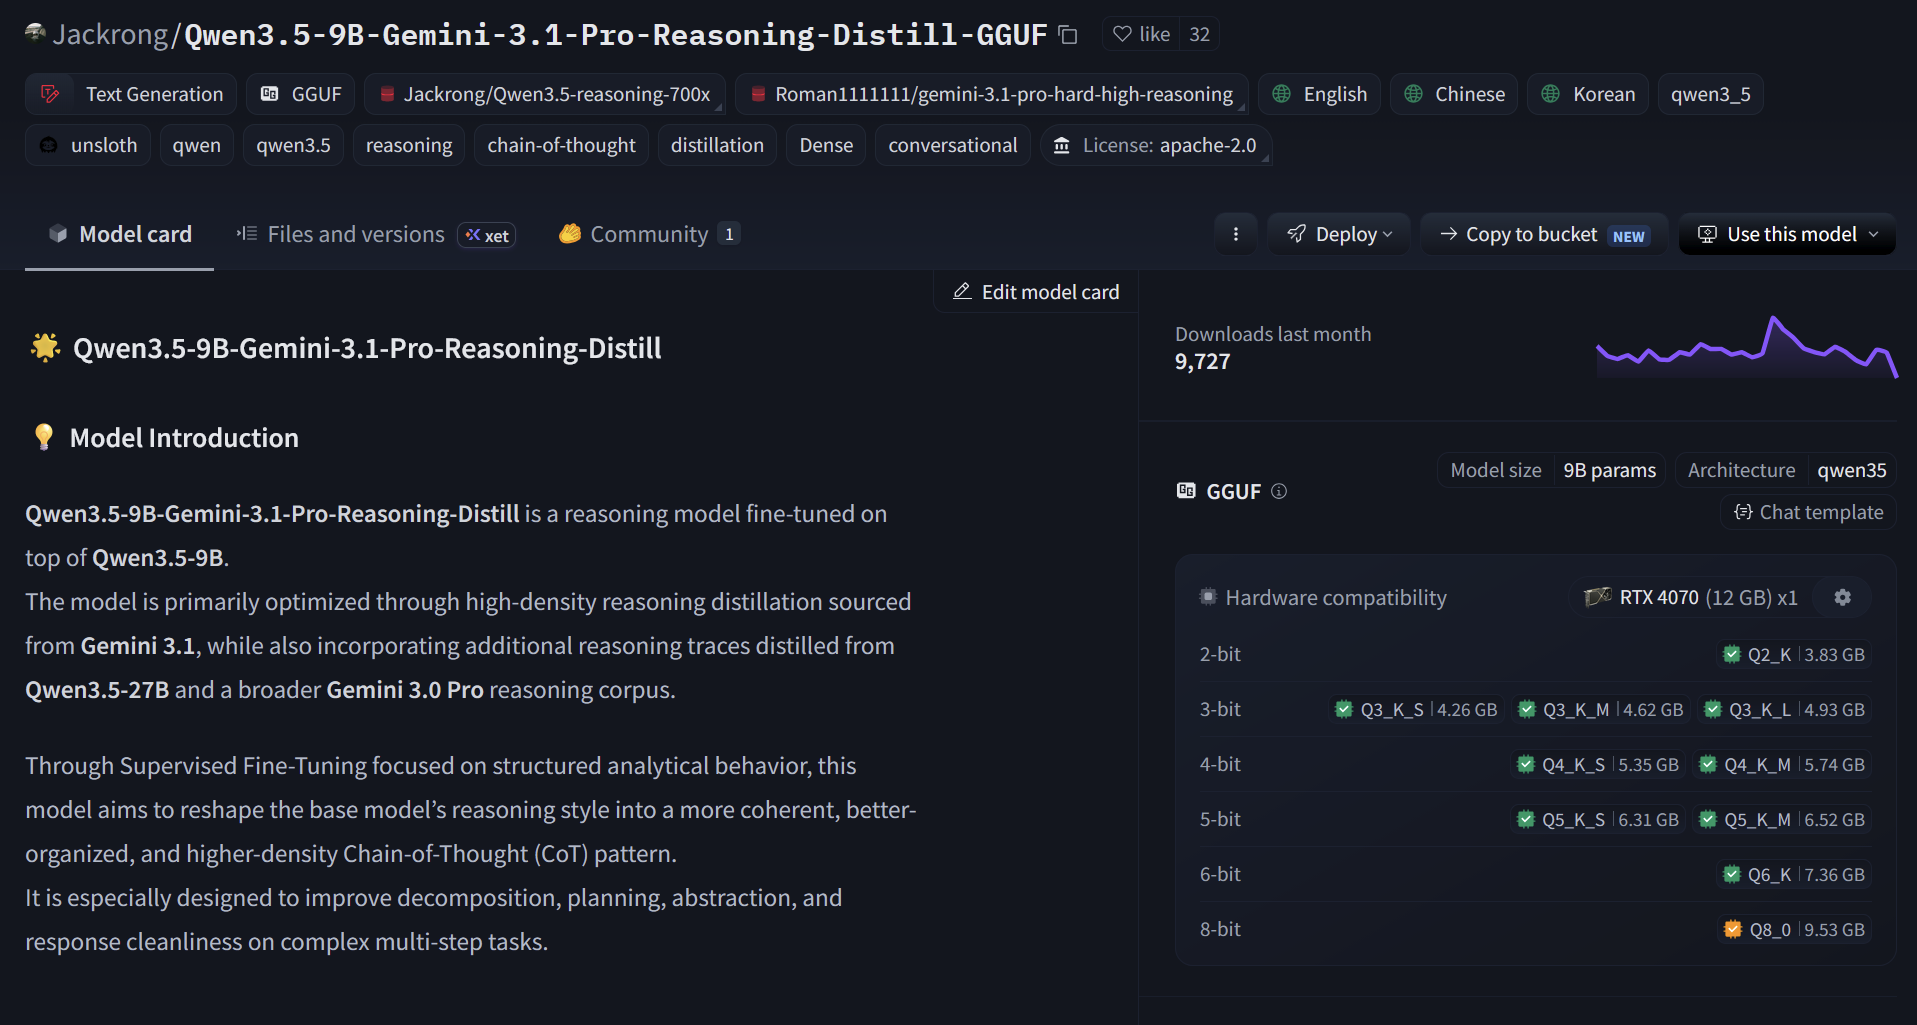Click the rocket icon on Deploy
The image size is (1917, 1025).
[x=1297, y=234]
